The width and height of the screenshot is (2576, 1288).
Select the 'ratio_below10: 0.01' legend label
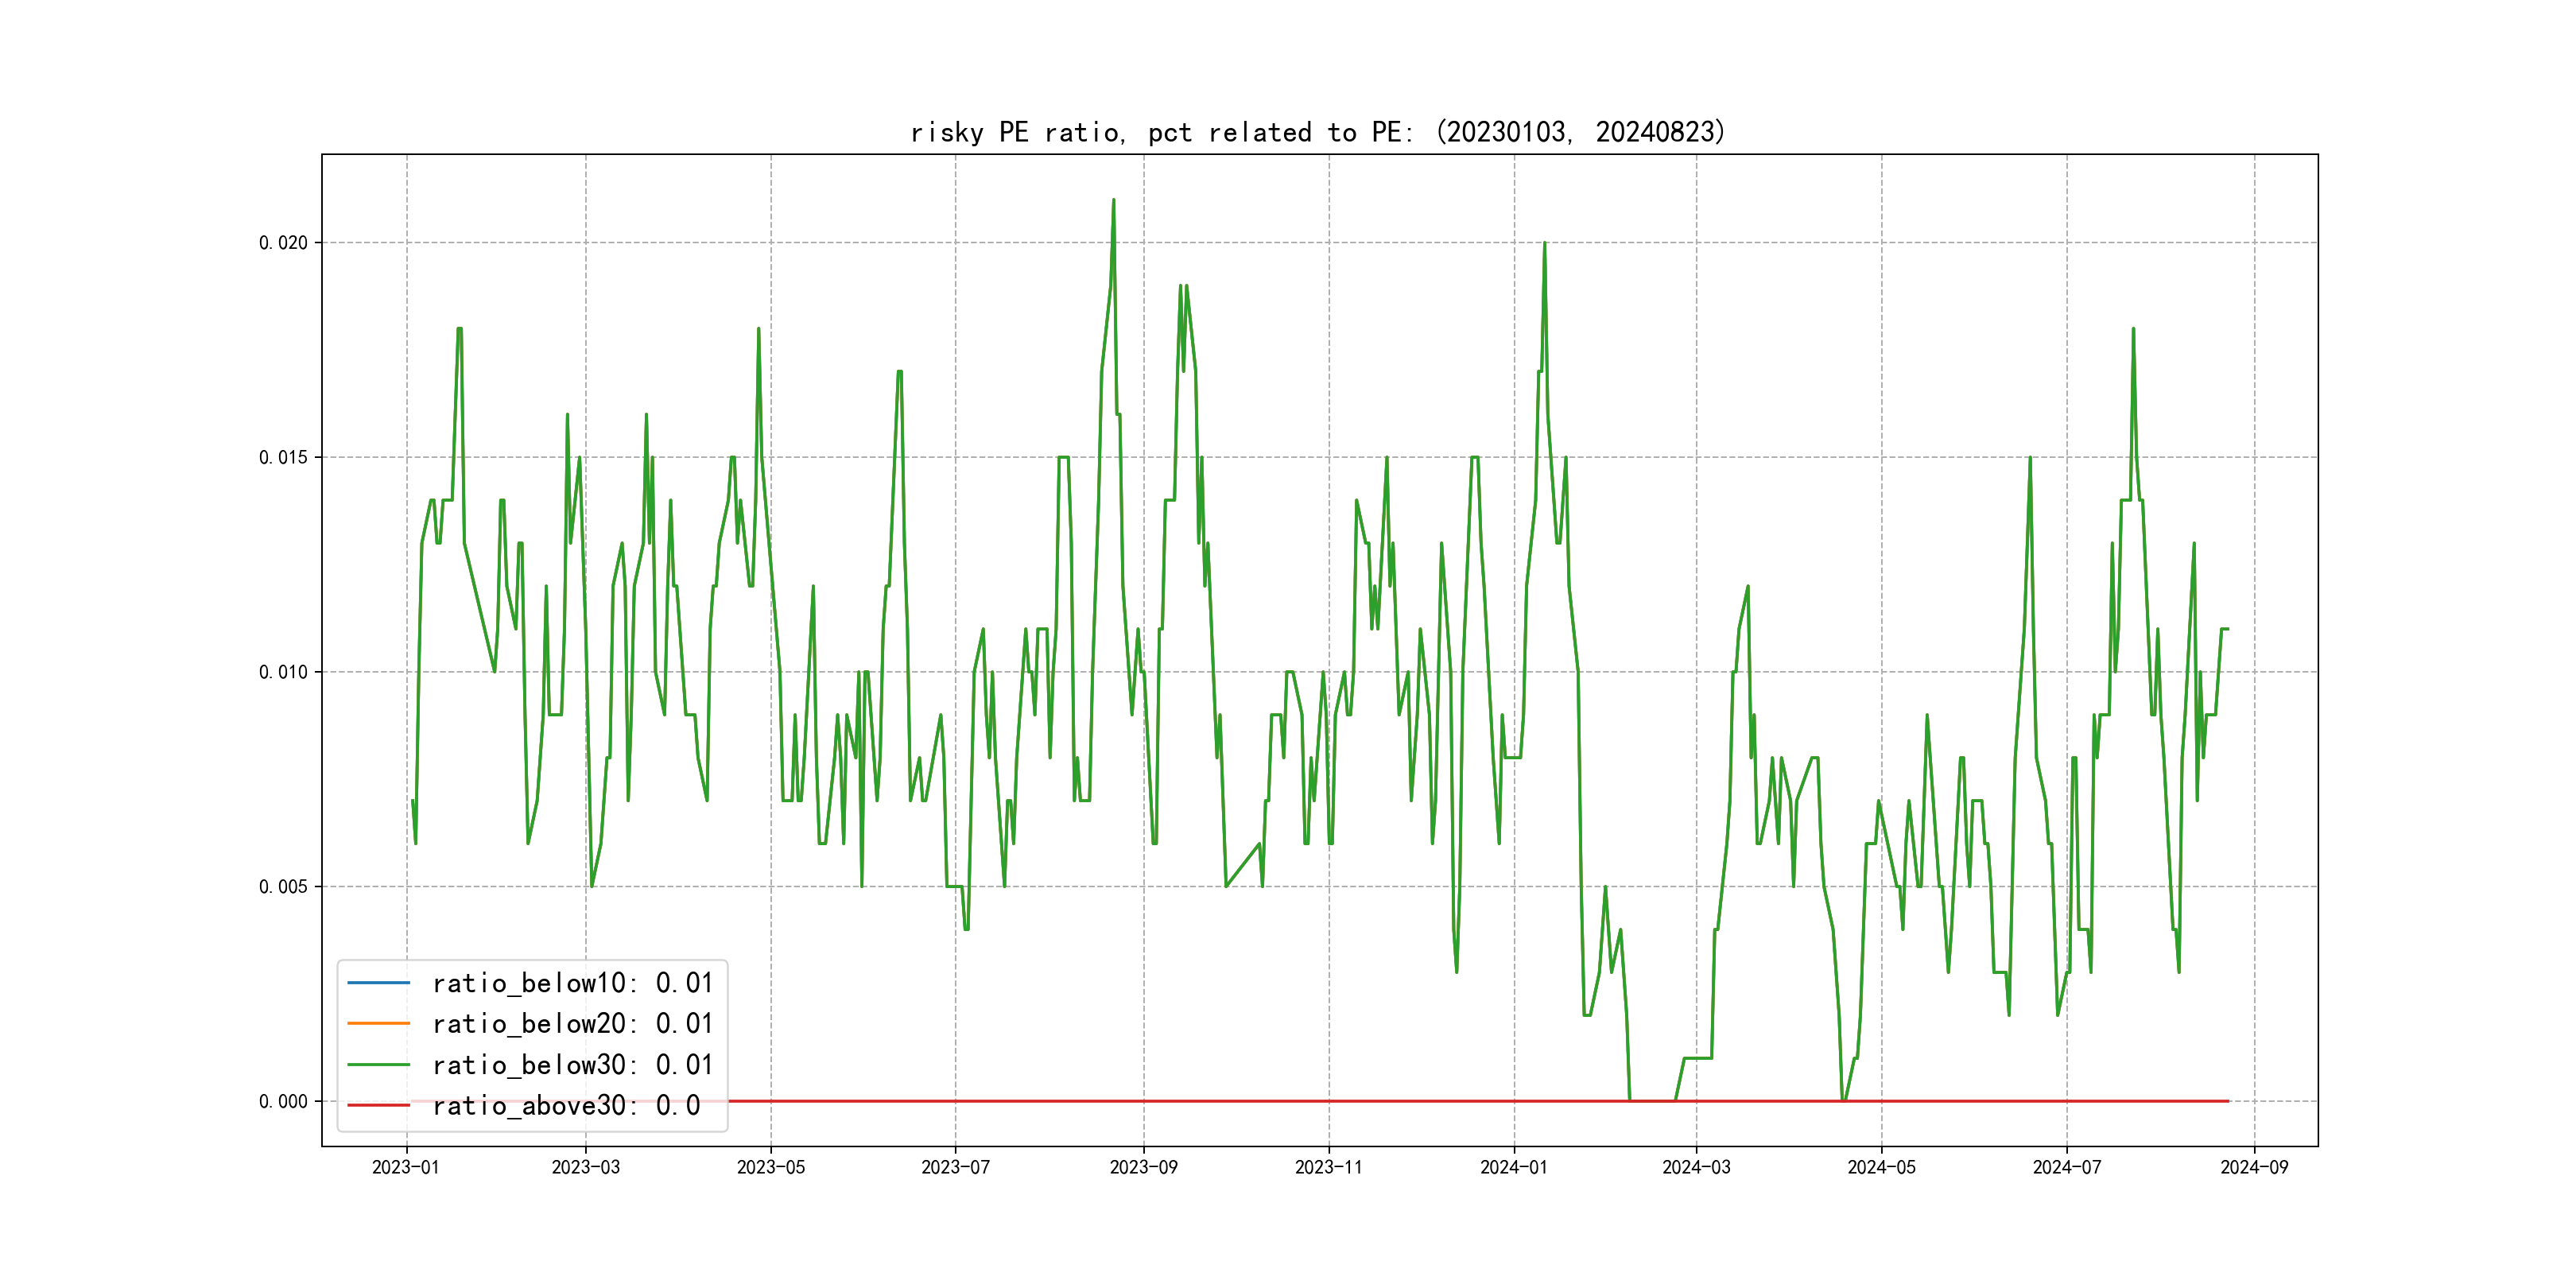572,983
